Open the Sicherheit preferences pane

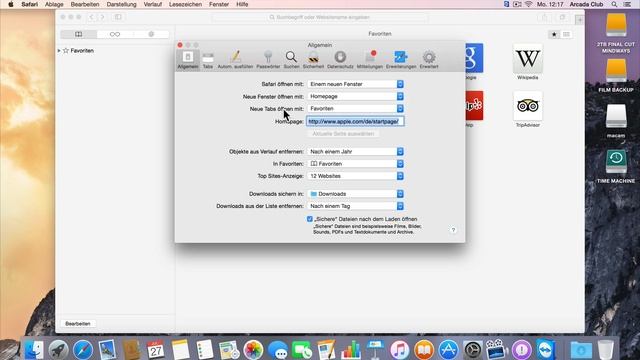tap(313, 60)
